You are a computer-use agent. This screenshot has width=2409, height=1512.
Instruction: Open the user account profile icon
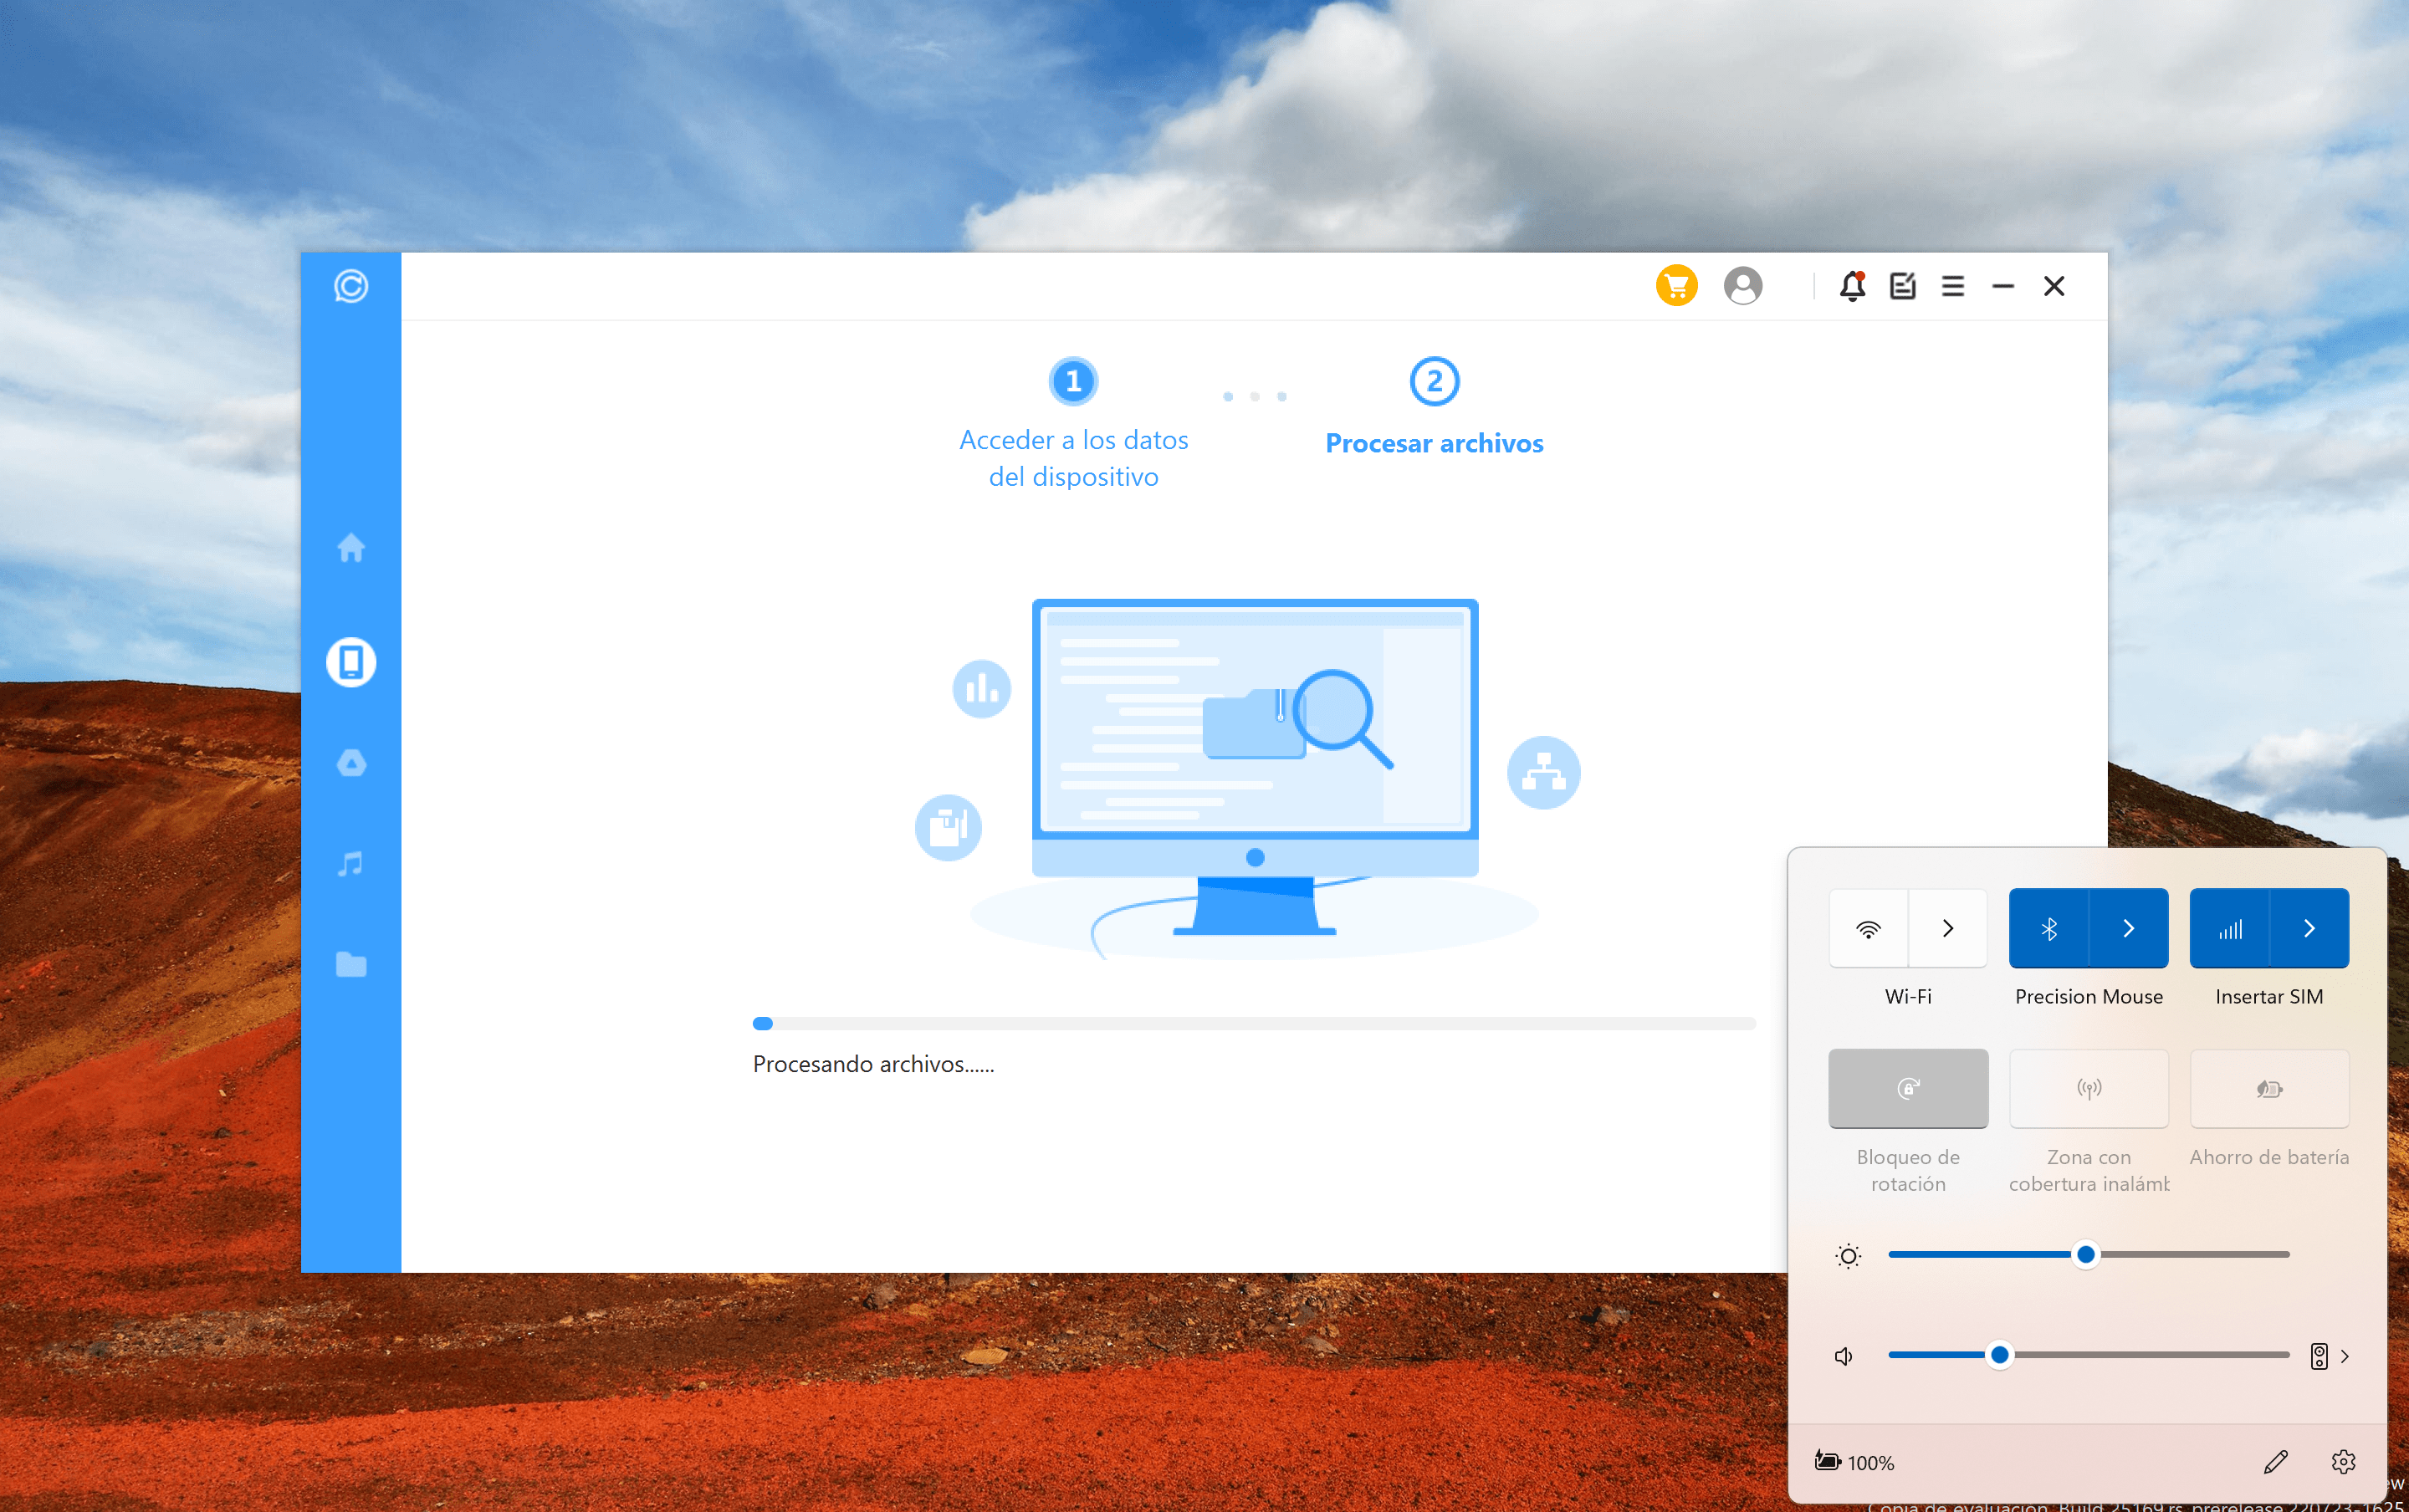point(1742,286)
